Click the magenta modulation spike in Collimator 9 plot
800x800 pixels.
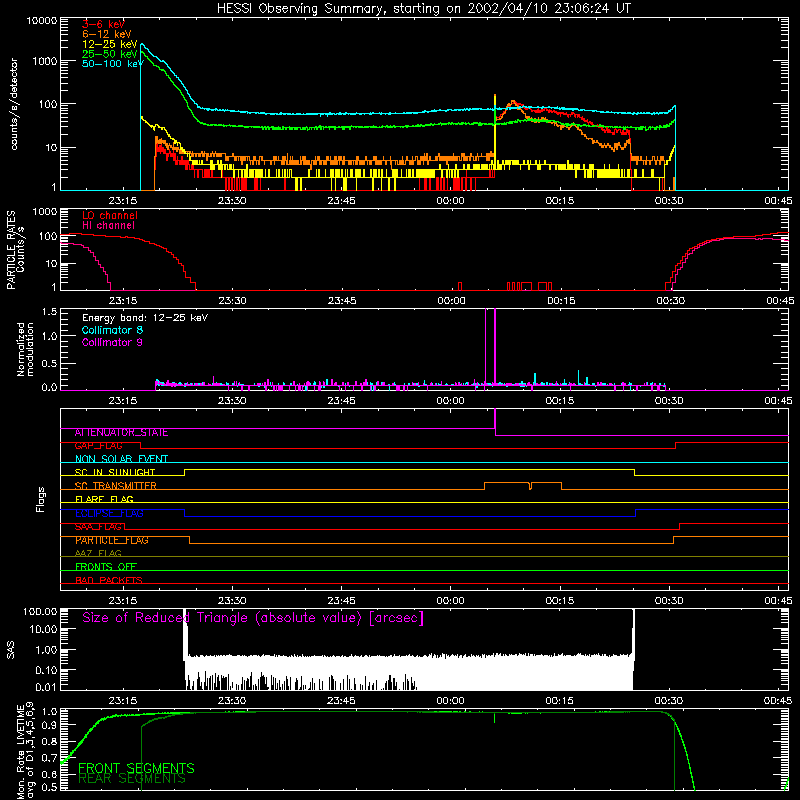[x=495, y=347]
